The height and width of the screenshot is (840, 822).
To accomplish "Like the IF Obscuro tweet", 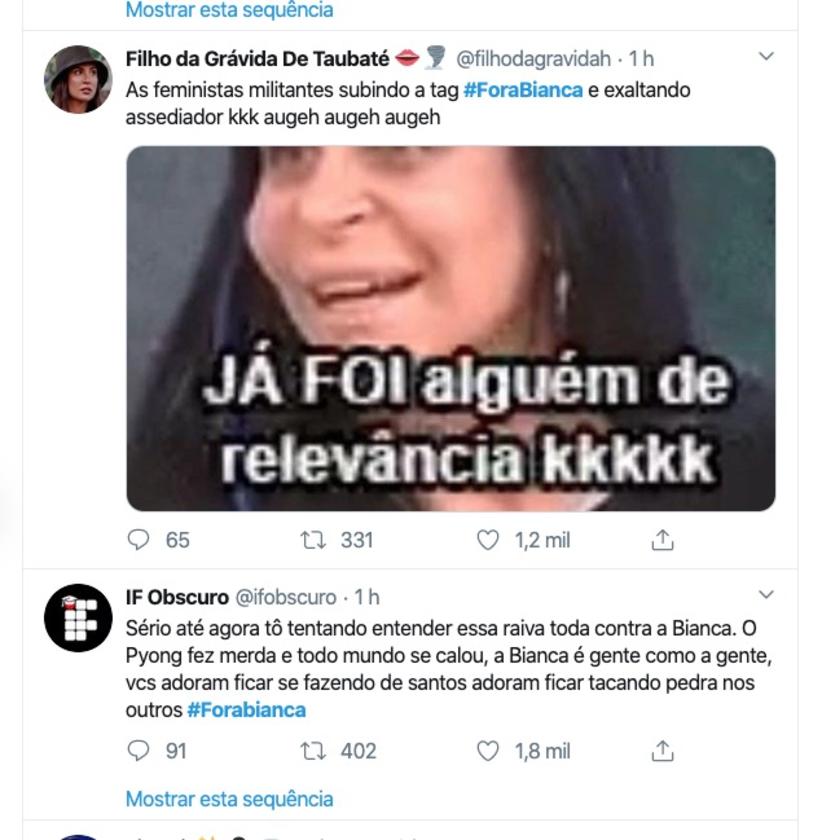I will tap(488, 751).
